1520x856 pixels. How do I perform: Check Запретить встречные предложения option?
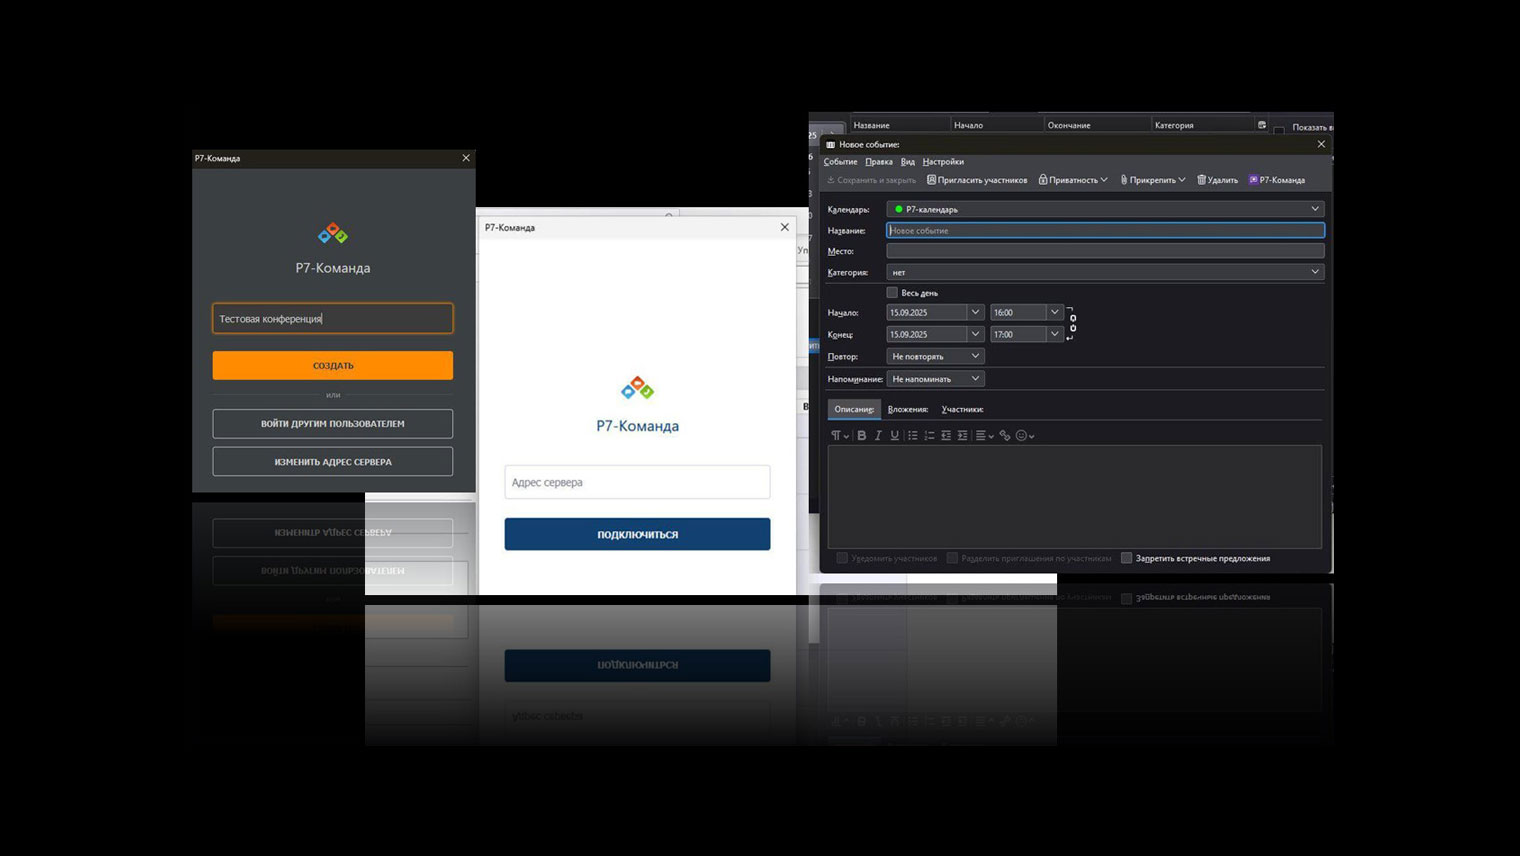[x=1126, y=558]
